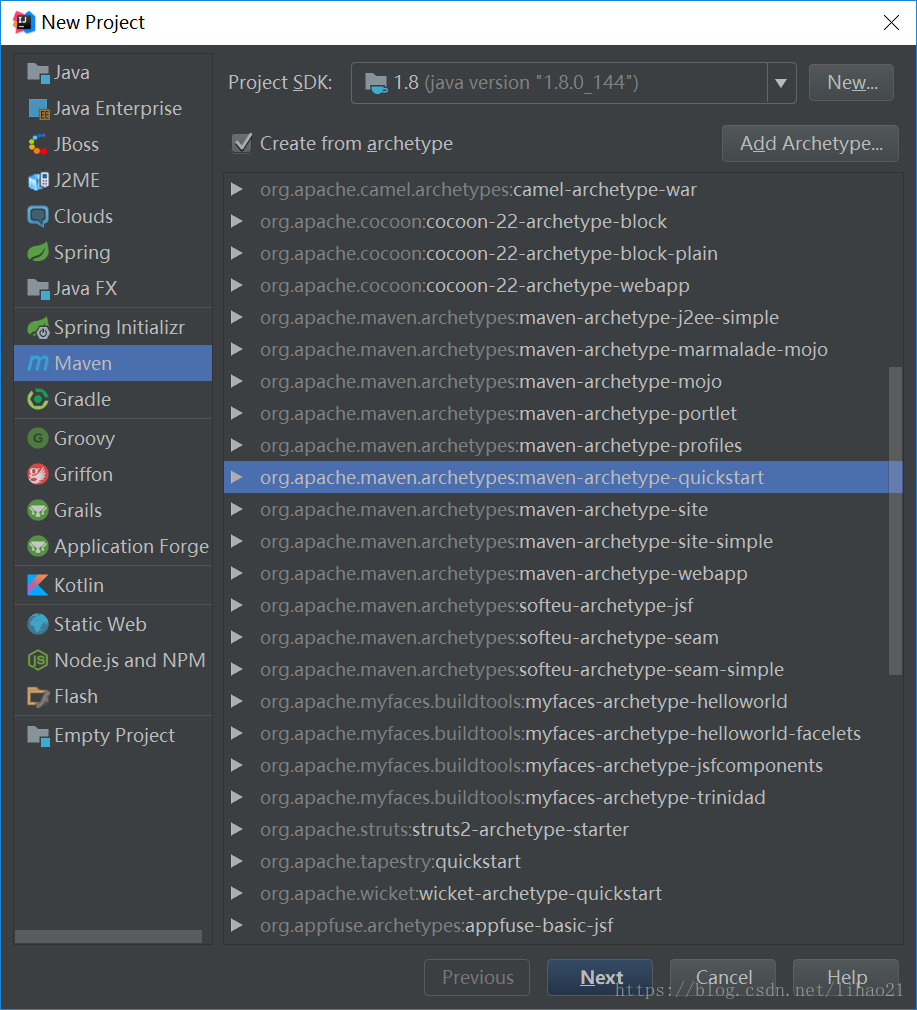This screenshot has width=917, height=1010.
Task: Expand maven-archetype-j2ee-simple node
Action: 237,317
